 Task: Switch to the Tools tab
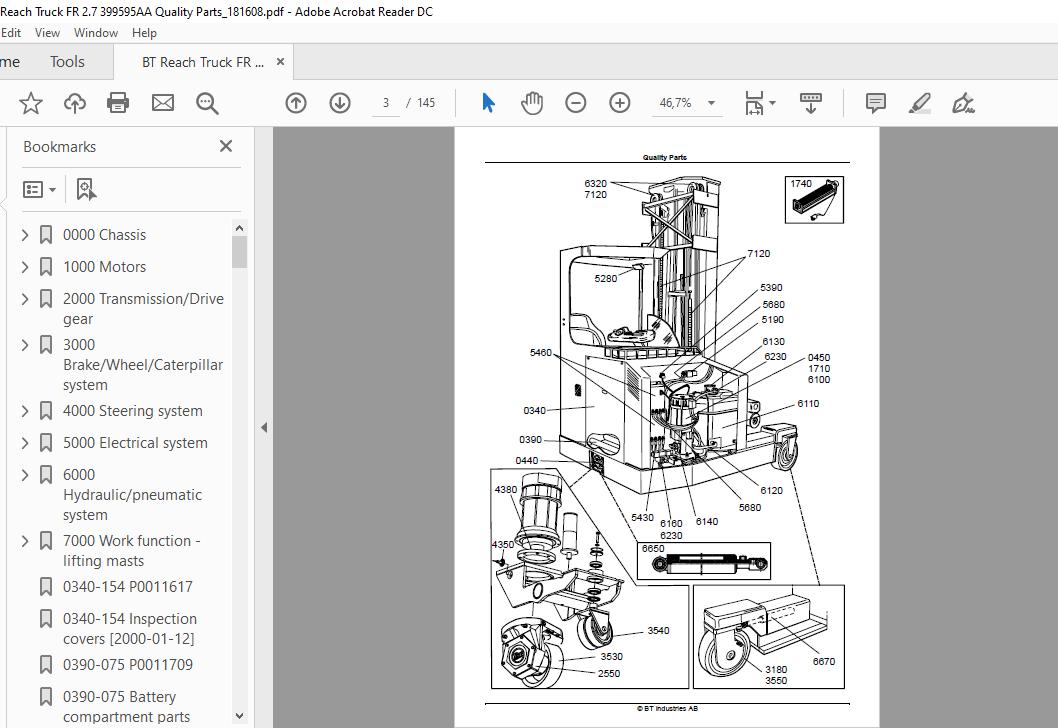[x=67, y=62]
